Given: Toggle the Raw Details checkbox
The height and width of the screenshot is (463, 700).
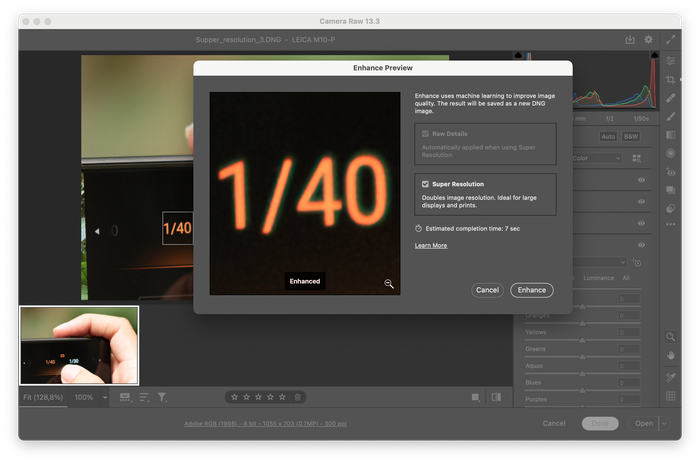Looking at the screenshot, I should 425,133.
